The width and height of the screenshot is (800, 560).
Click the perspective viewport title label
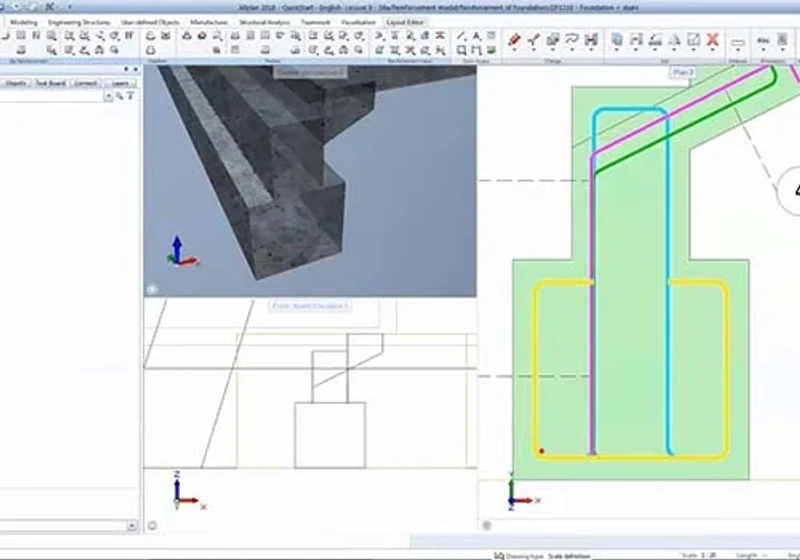coord(310,72)
